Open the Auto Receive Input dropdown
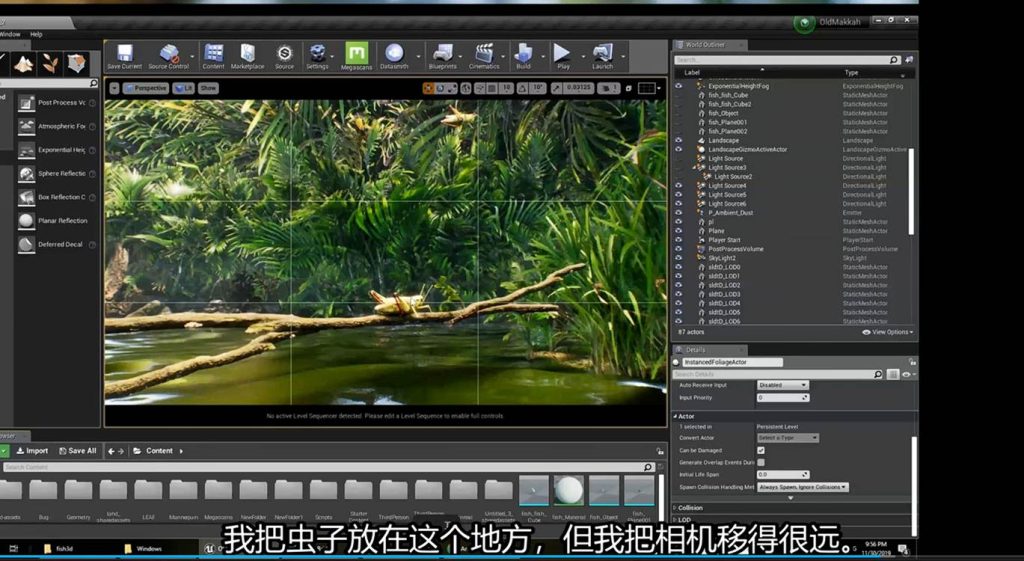1024x561 pixels. (x=782, y=385)
